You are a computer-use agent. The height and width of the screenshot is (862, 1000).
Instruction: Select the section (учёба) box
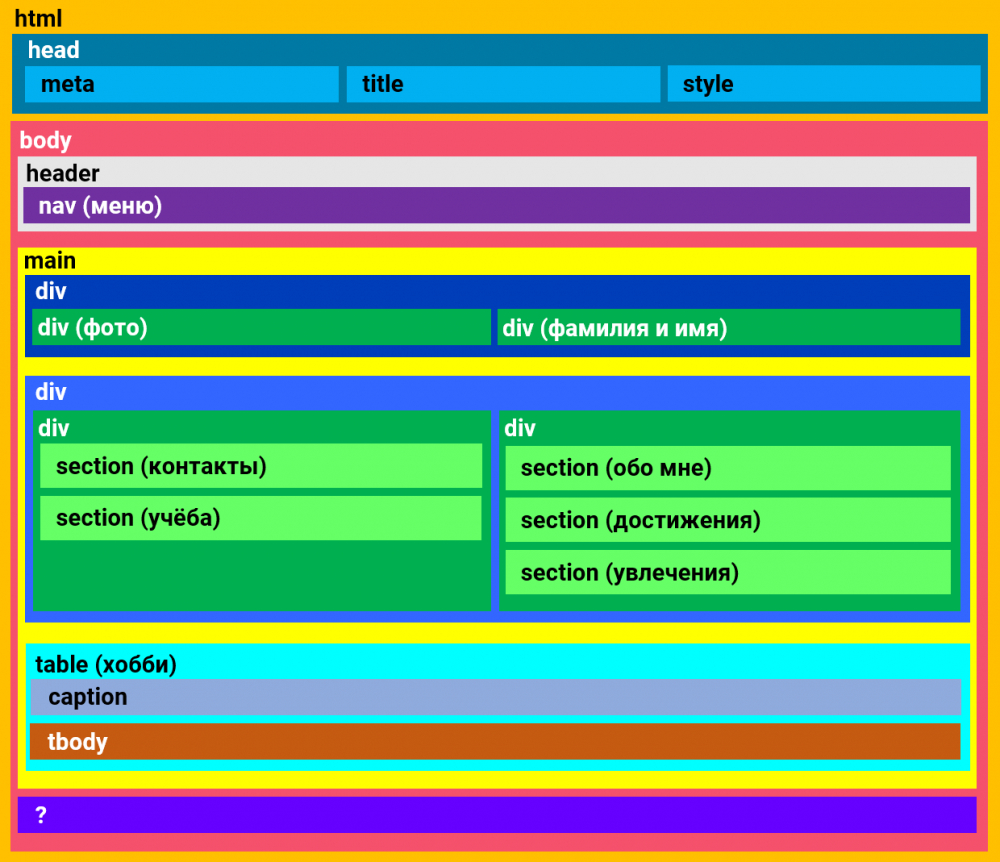[261, 518]
